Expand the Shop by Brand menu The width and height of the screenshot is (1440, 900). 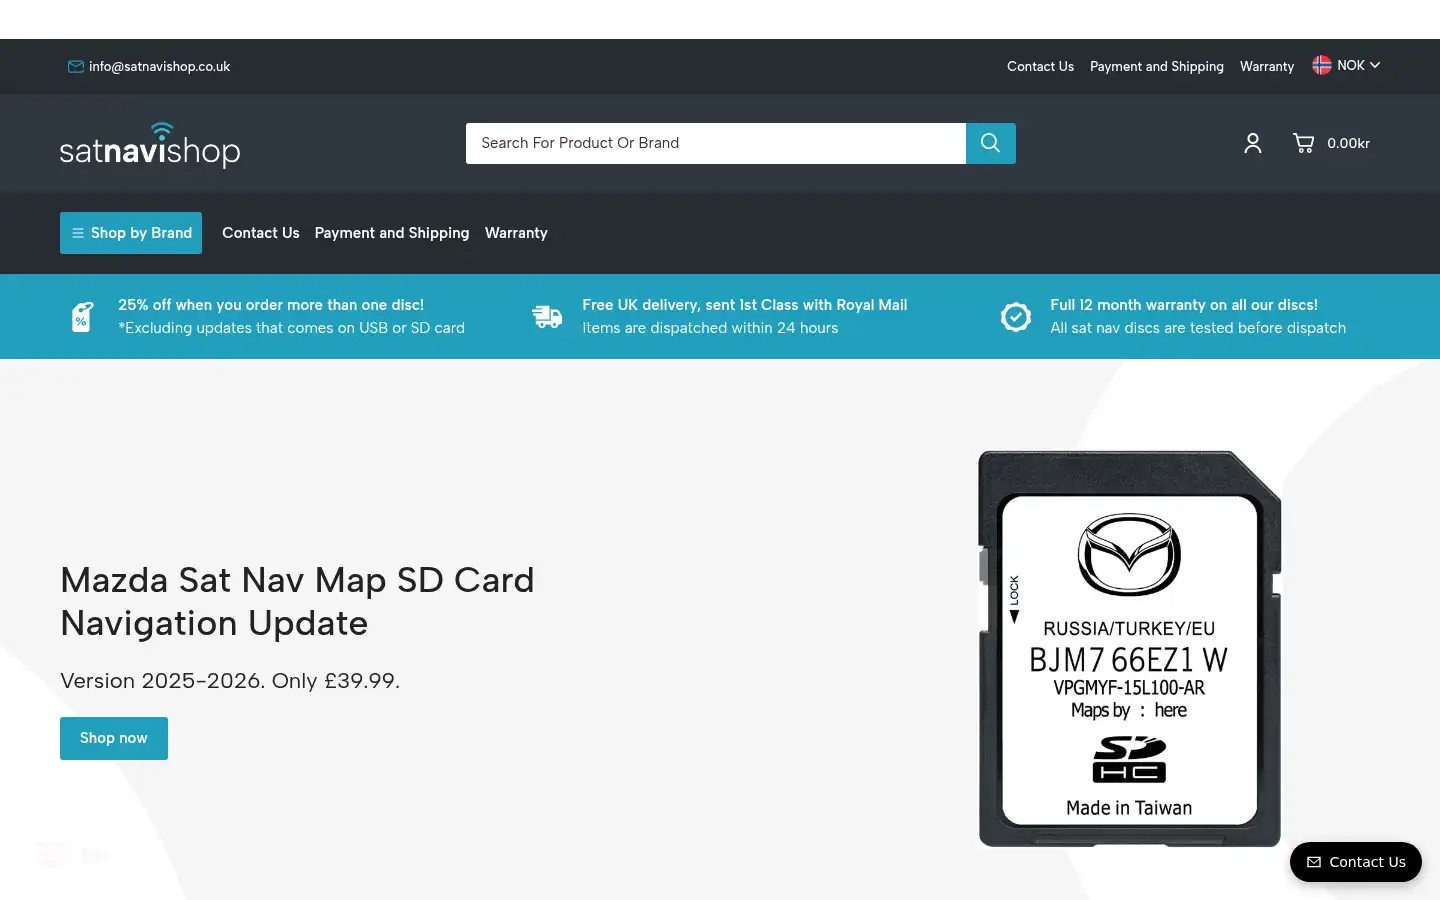[x=131, y=233]
